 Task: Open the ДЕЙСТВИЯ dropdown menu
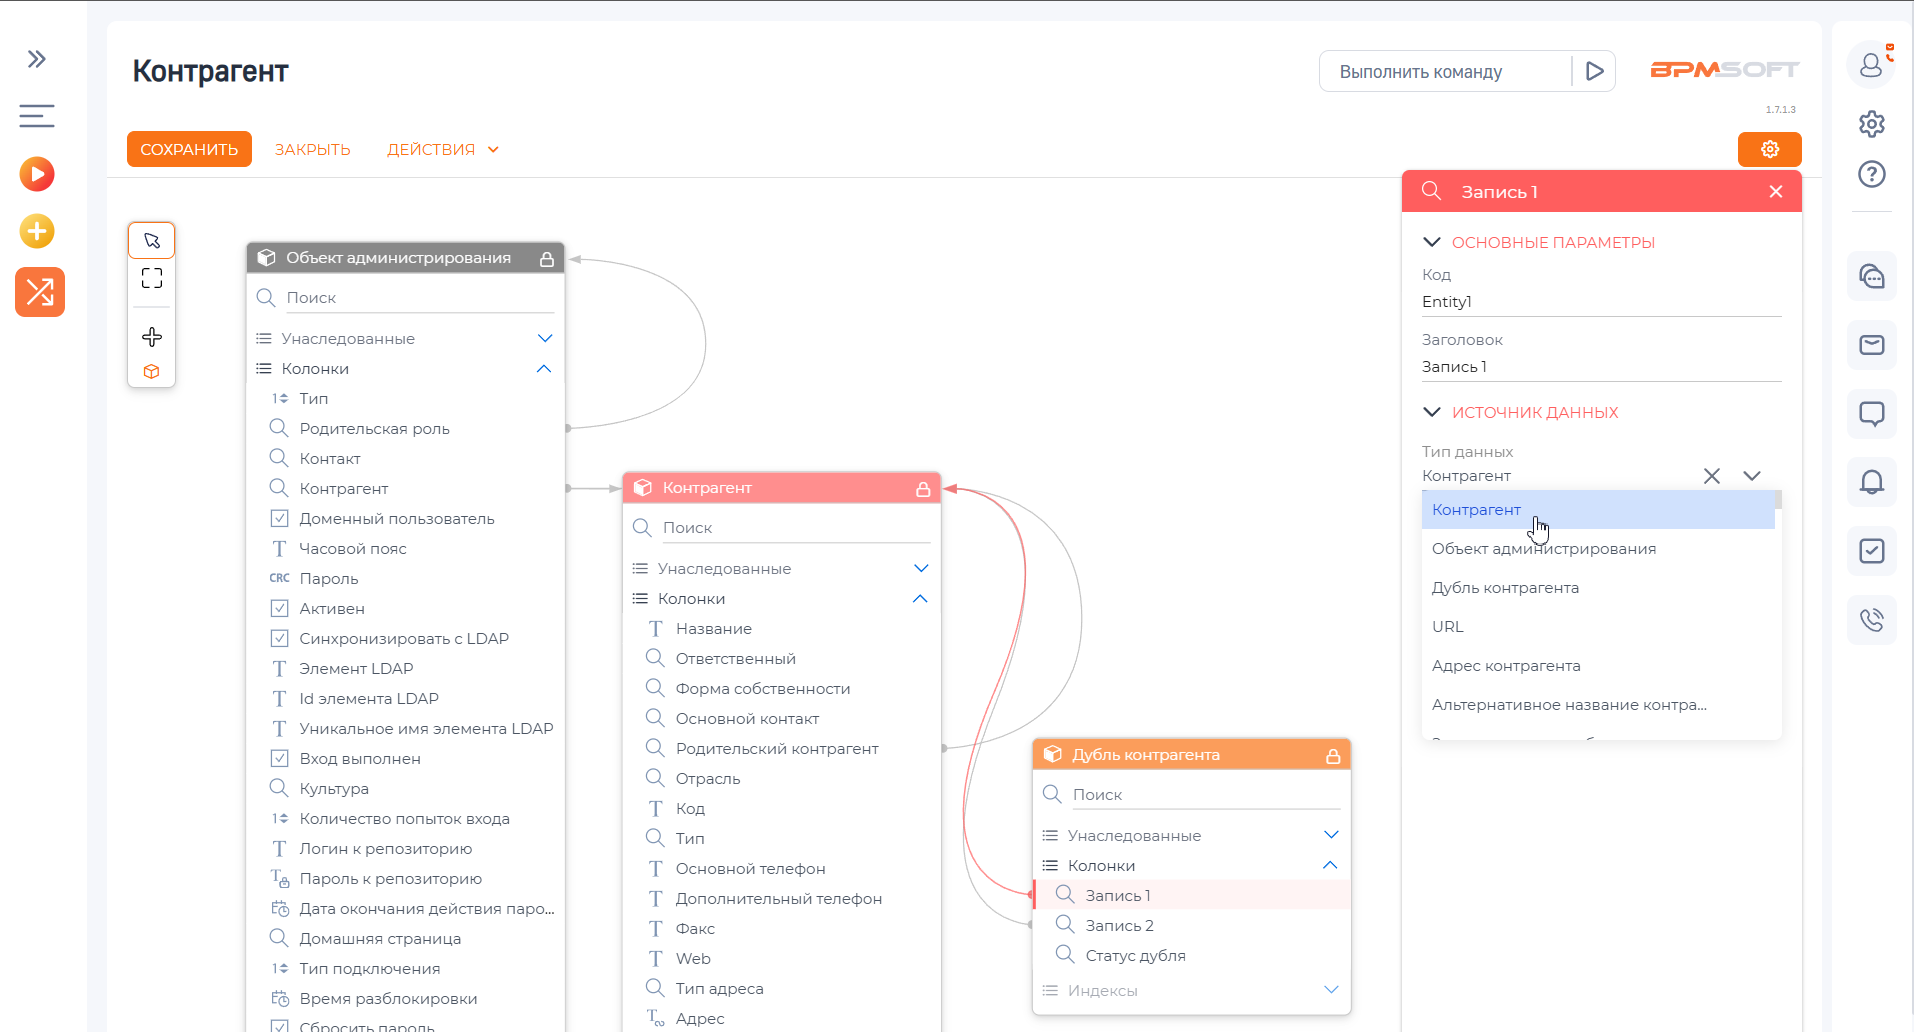click(442, 149)
